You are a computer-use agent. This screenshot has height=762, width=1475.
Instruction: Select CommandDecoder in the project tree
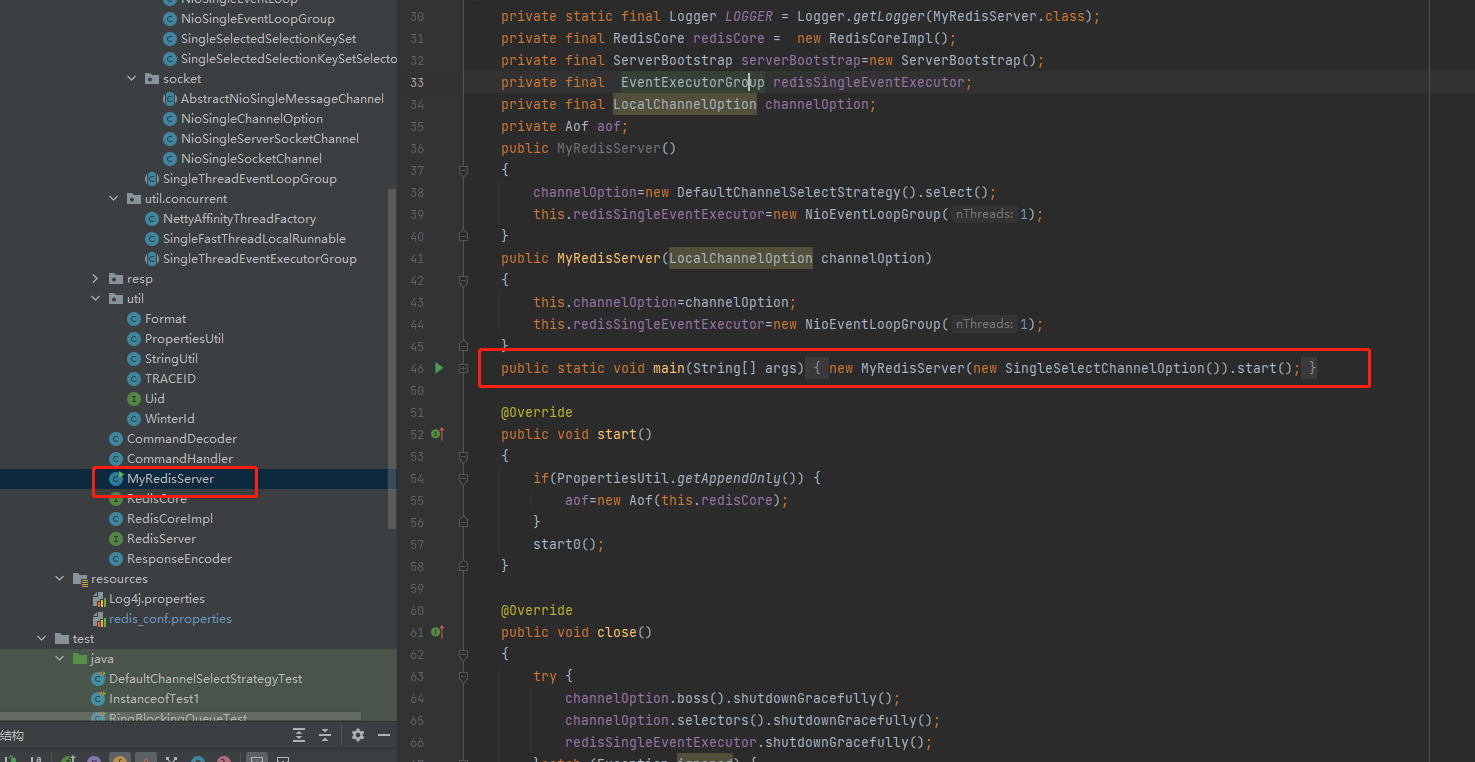click(182, 439)
